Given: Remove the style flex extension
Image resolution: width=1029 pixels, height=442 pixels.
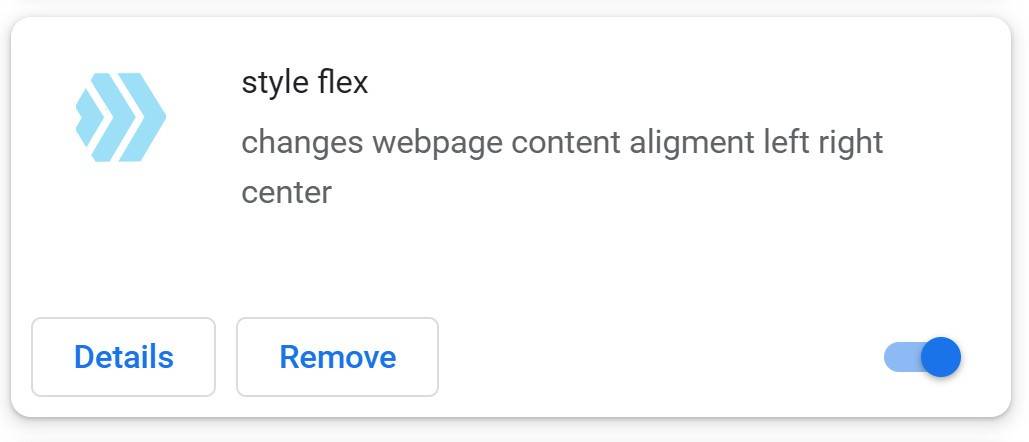Looking at the screenshot, I should click(337, 357).
